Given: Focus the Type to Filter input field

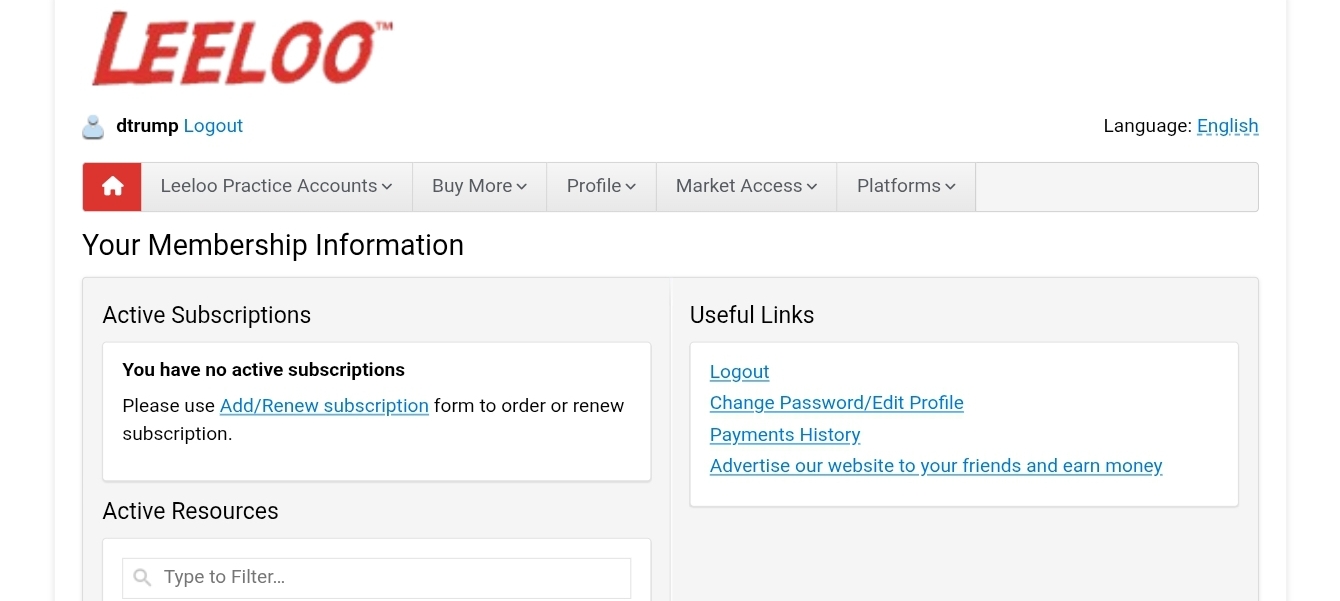Looking at the screenshot, I should tap(390, 578).
